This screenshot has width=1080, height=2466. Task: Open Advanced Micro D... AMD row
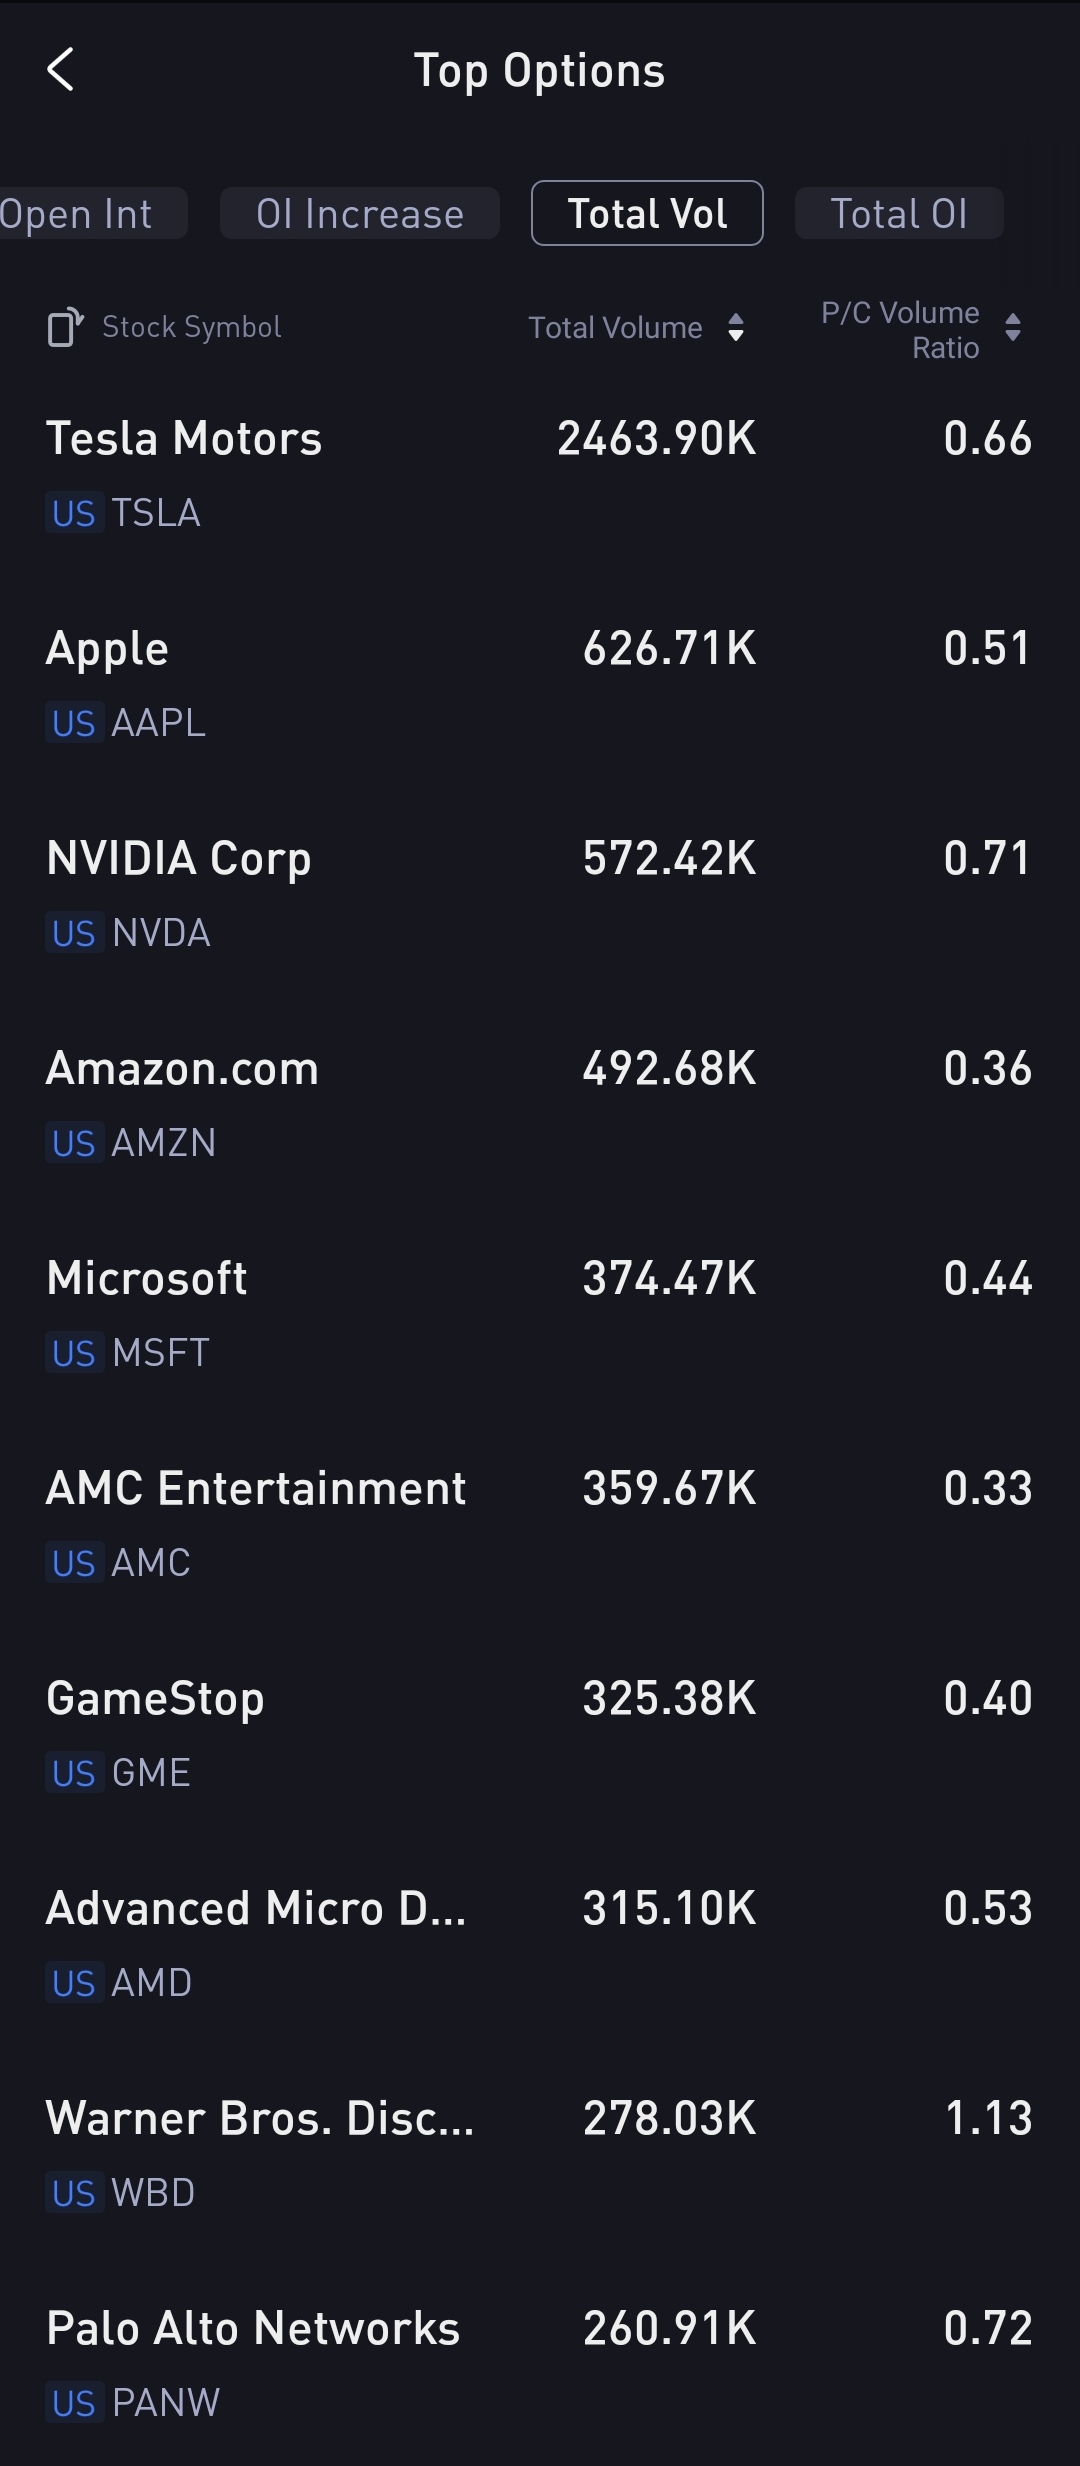click(x=540, y=1945)
